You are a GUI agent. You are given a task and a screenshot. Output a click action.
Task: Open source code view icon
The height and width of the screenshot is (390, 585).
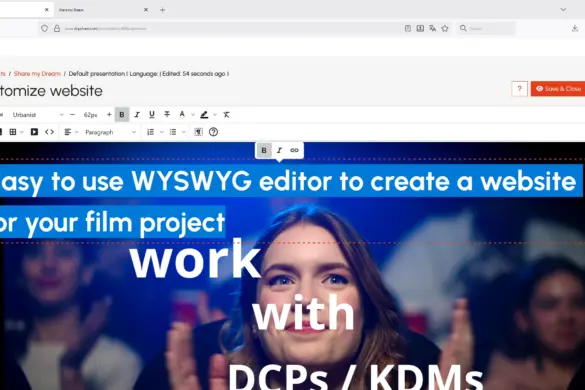click(x=49, y=132)
